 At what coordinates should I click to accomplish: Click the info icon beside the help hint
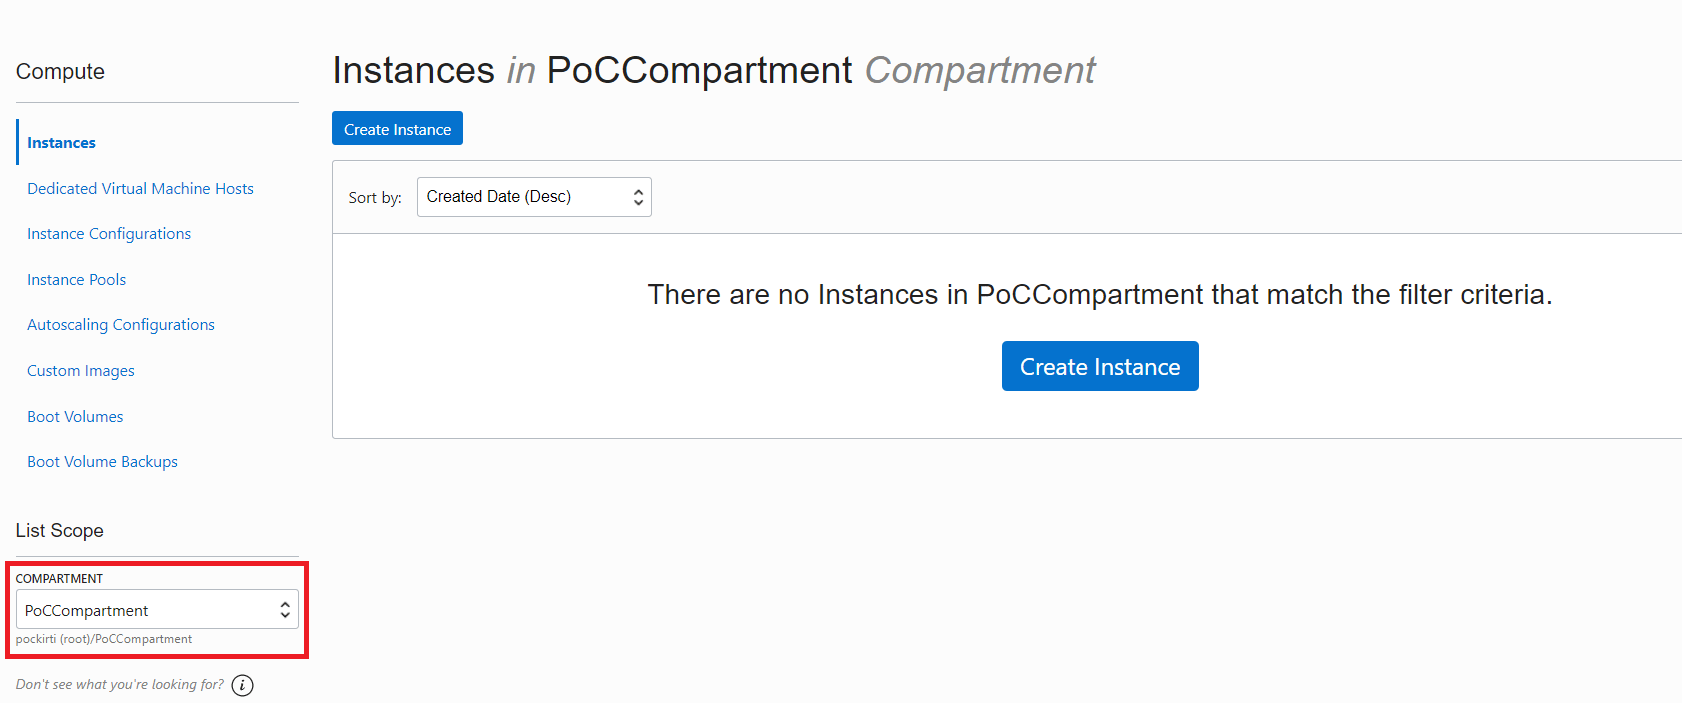[242, 685]
